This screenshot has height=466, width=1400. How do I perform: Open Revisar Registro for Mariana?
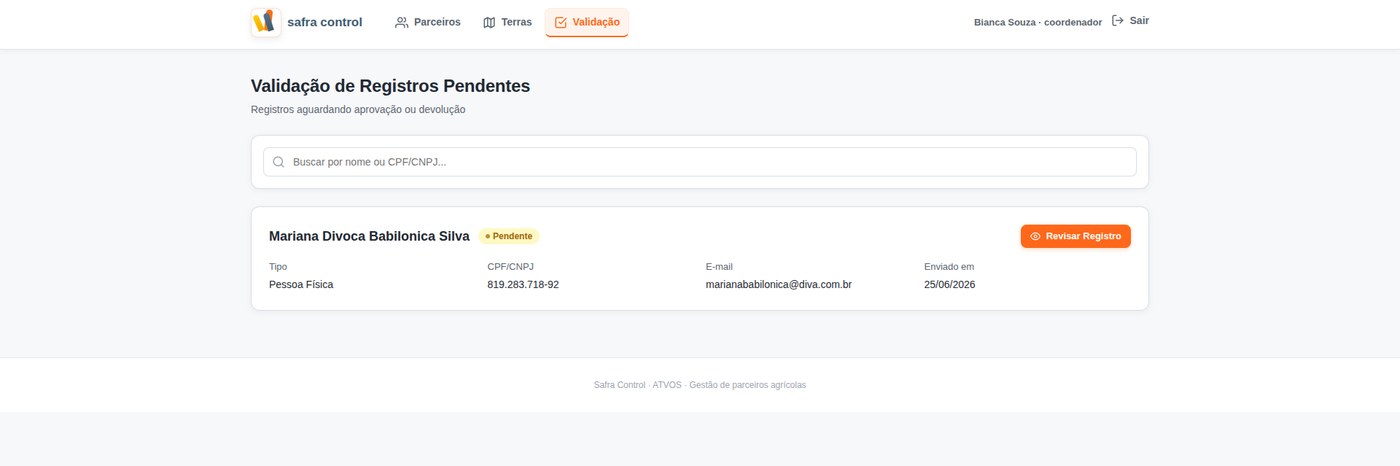click(x=1076, y=236)
